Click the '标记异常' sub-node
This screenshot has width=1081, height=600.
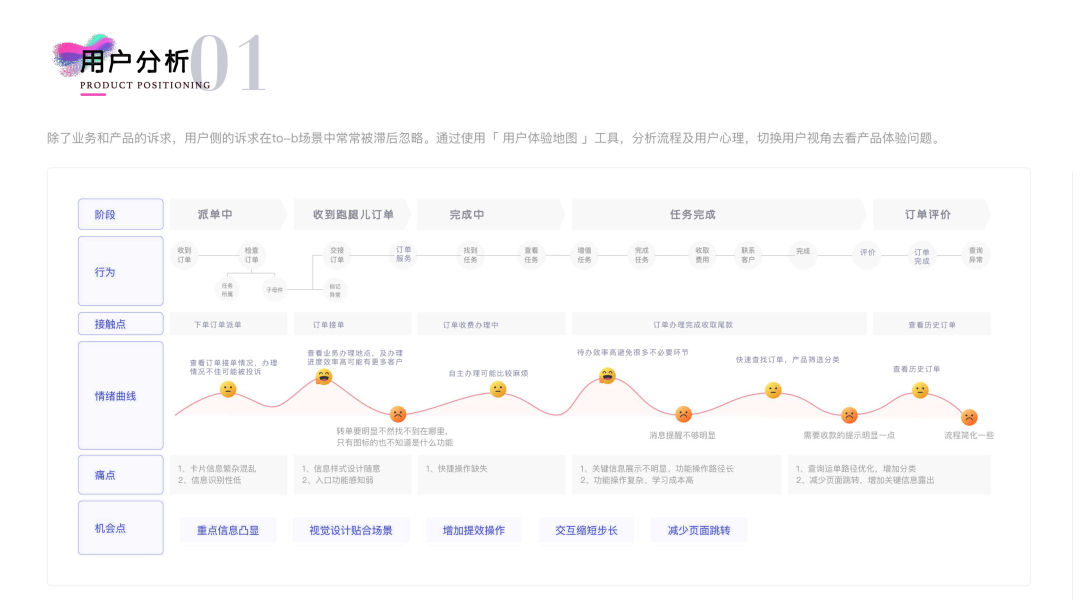[x=335, y=290]
